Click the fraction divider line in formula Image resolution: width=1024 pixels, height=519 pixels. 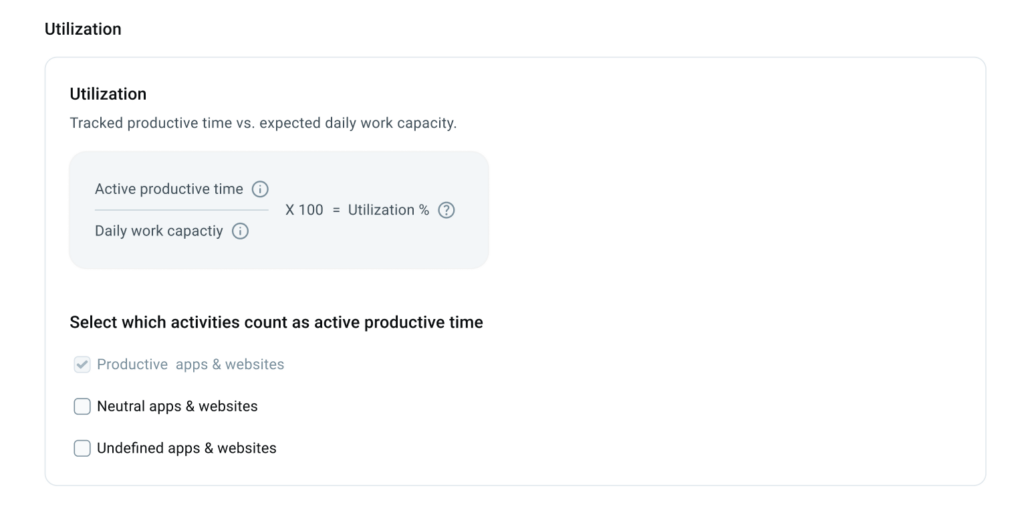pos(182,210)
